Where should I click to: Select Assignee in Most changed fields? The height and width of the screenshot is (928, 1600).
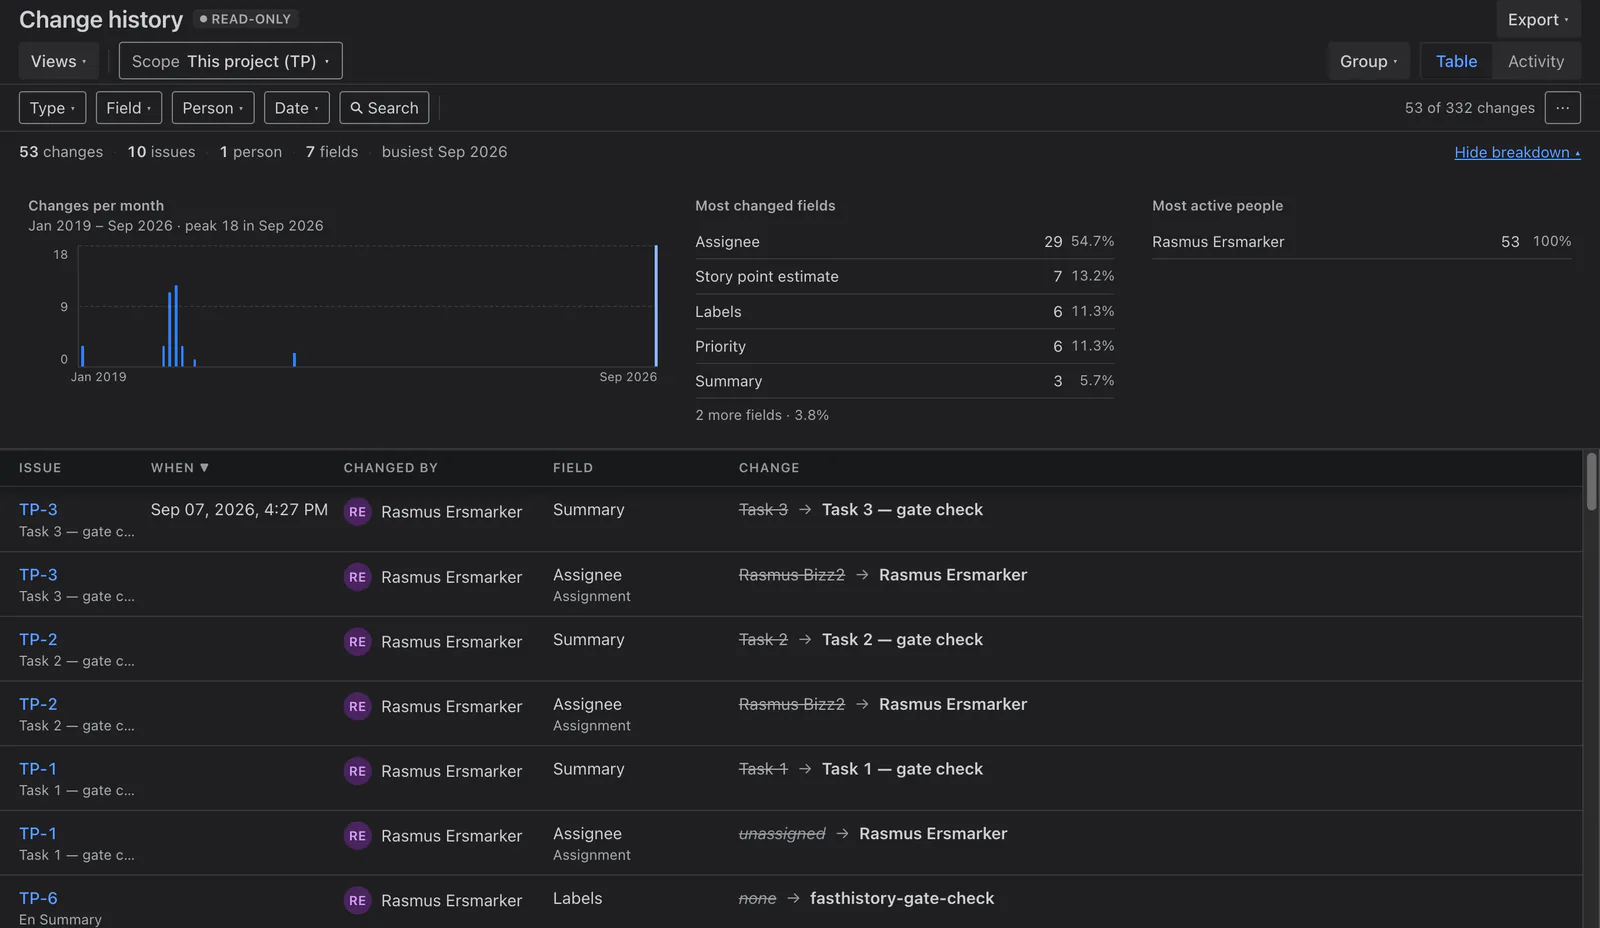point(904,242)
